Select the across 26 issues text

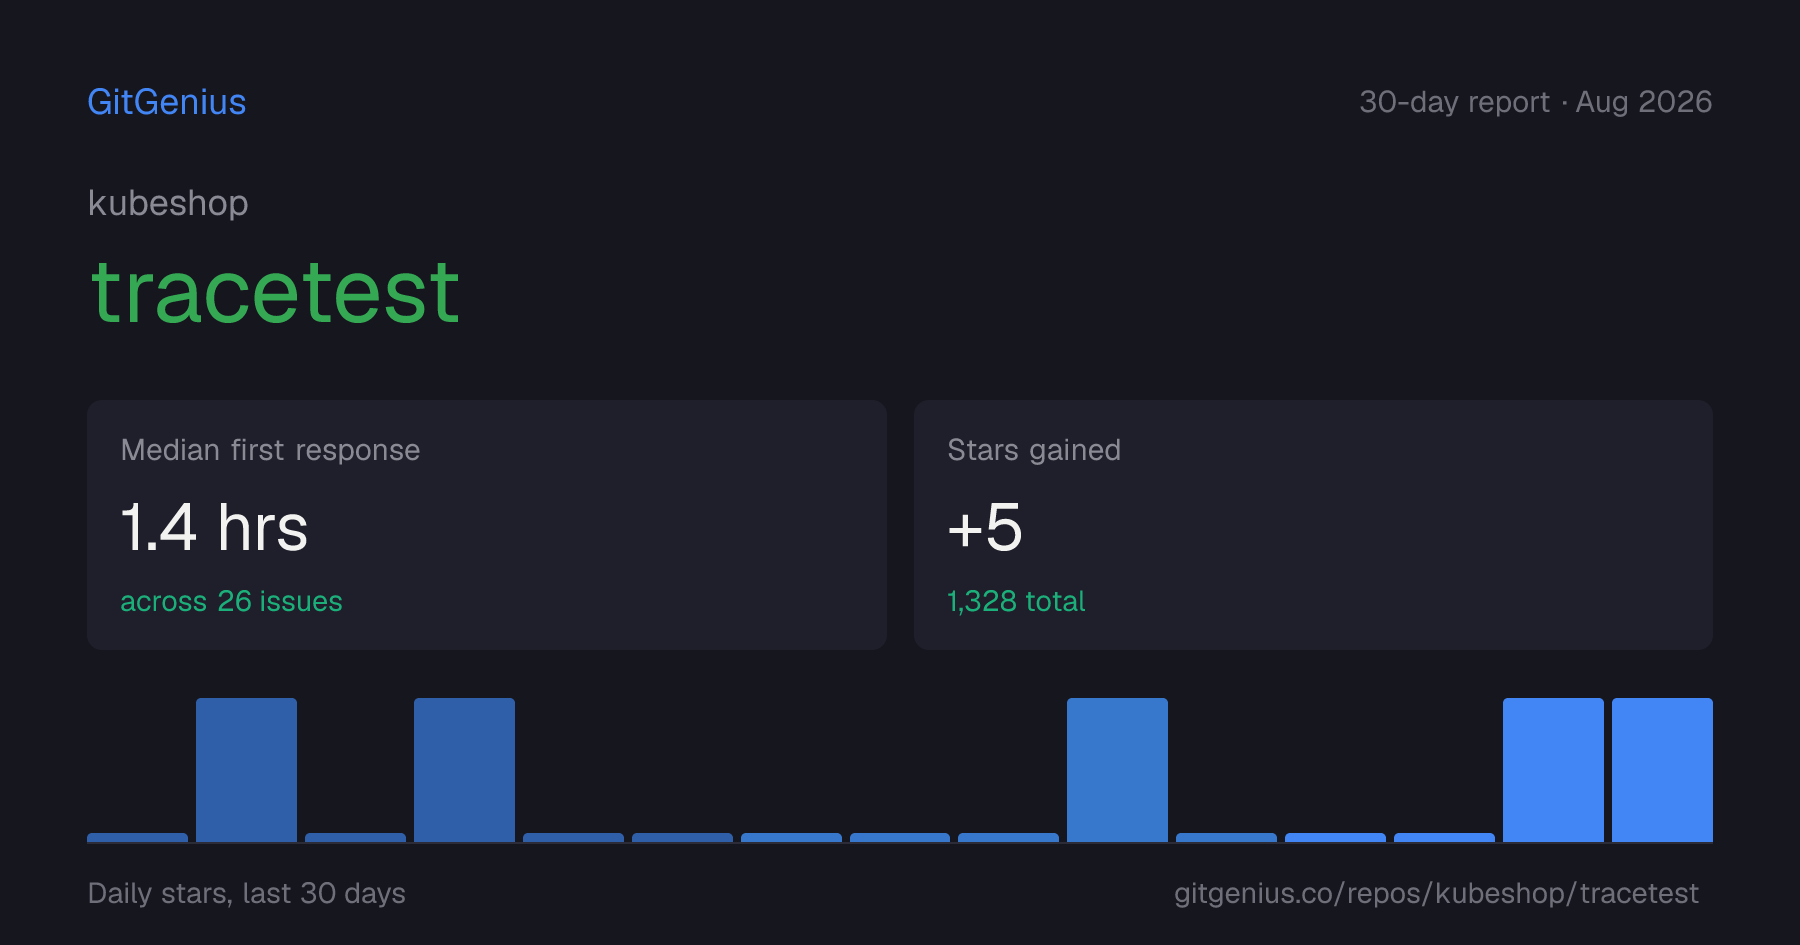pyautogui.click(x=231, y=601)
